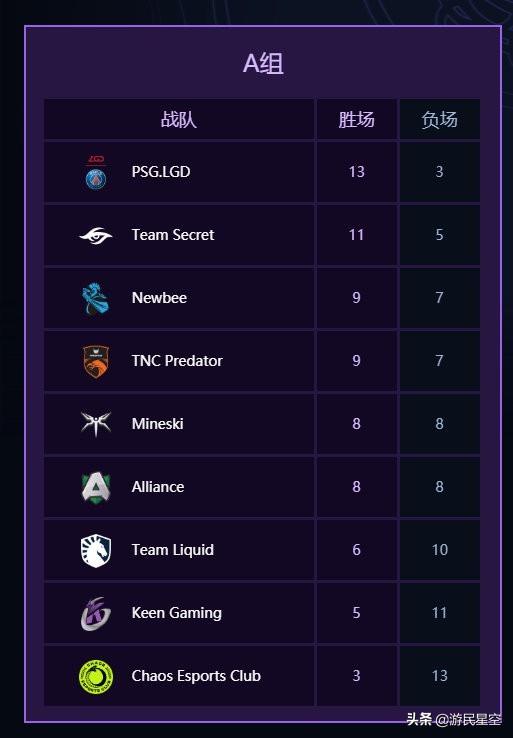Click PSG.LGD's 13 wins cell
Screen dimensions: 513x738
pos(357,172)
